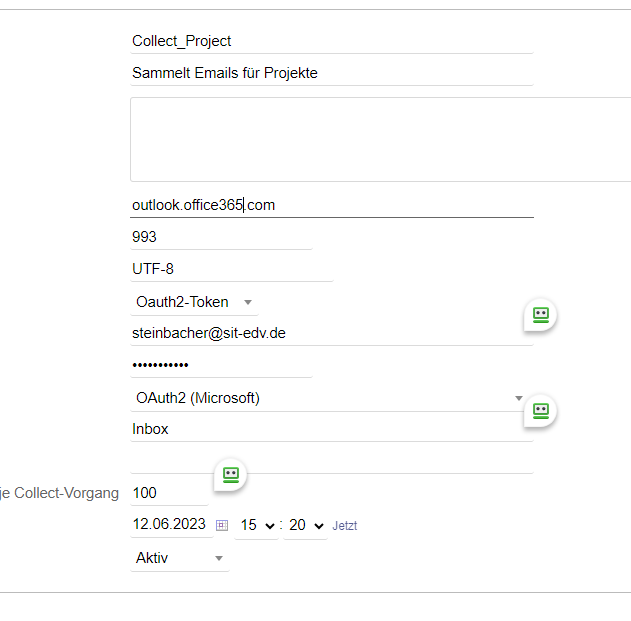This screenshot has width=631, height=621.
Task: Click the UTF-8 encoding field
Action: point(230,269)
